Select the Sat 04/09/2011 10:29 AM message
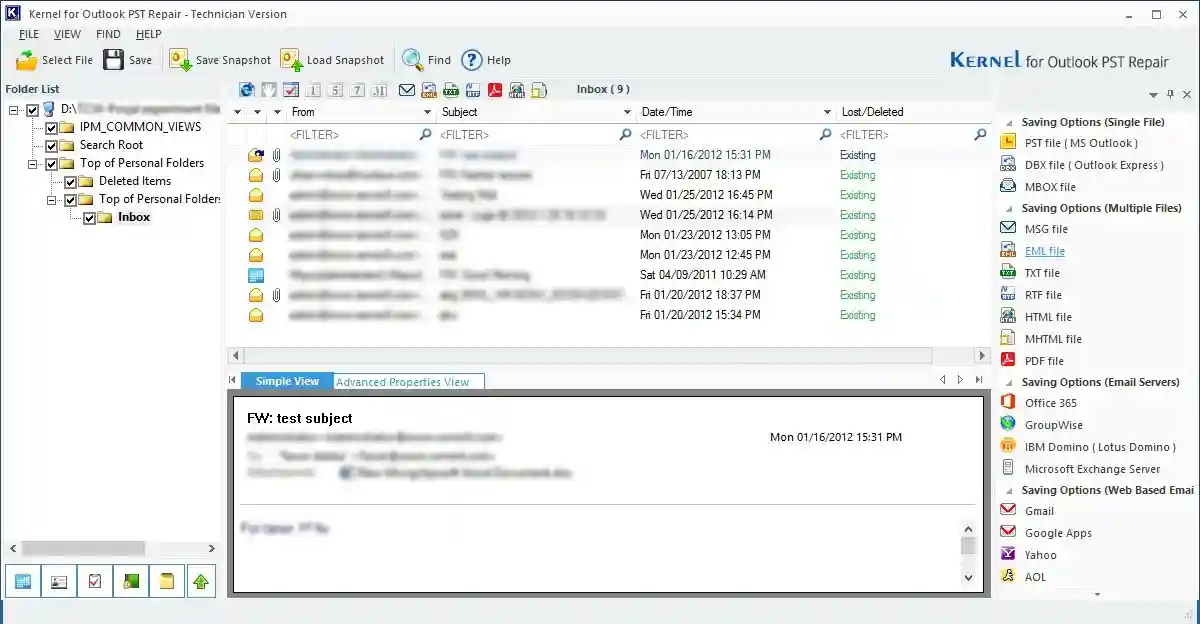The width and height of the screenshot is (1200, 624). coord(608,275)
